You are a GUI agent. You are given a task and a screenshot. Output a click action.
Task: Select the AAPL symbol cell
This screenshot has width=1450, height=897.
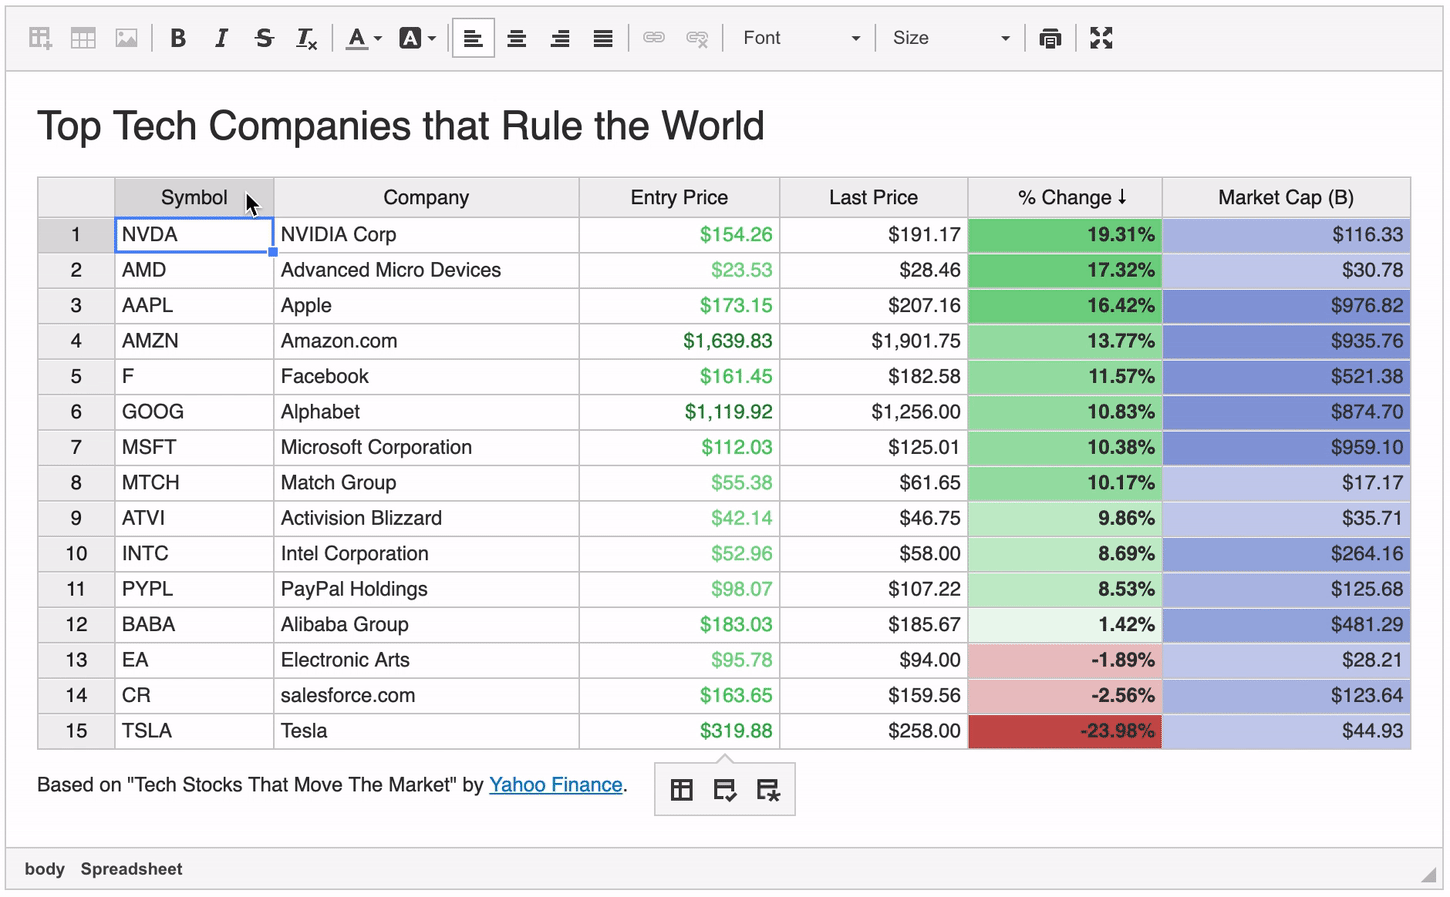(194, 306)
